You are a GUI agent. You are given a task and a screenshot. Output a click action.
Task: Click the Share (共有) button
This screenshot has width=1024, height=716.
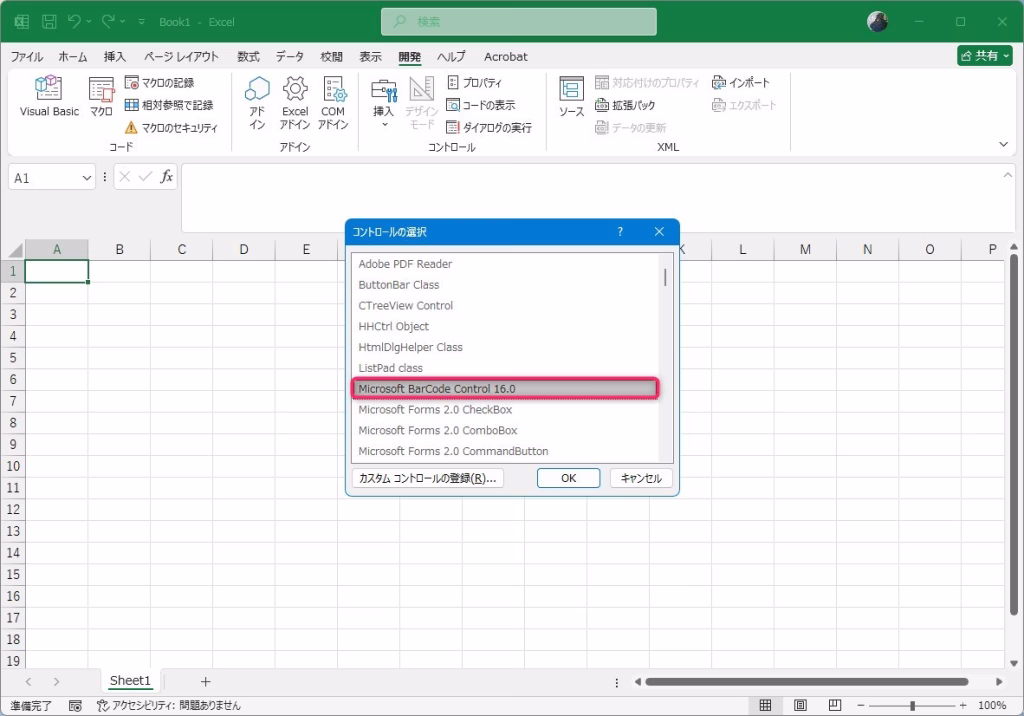(x=985, y=56)
